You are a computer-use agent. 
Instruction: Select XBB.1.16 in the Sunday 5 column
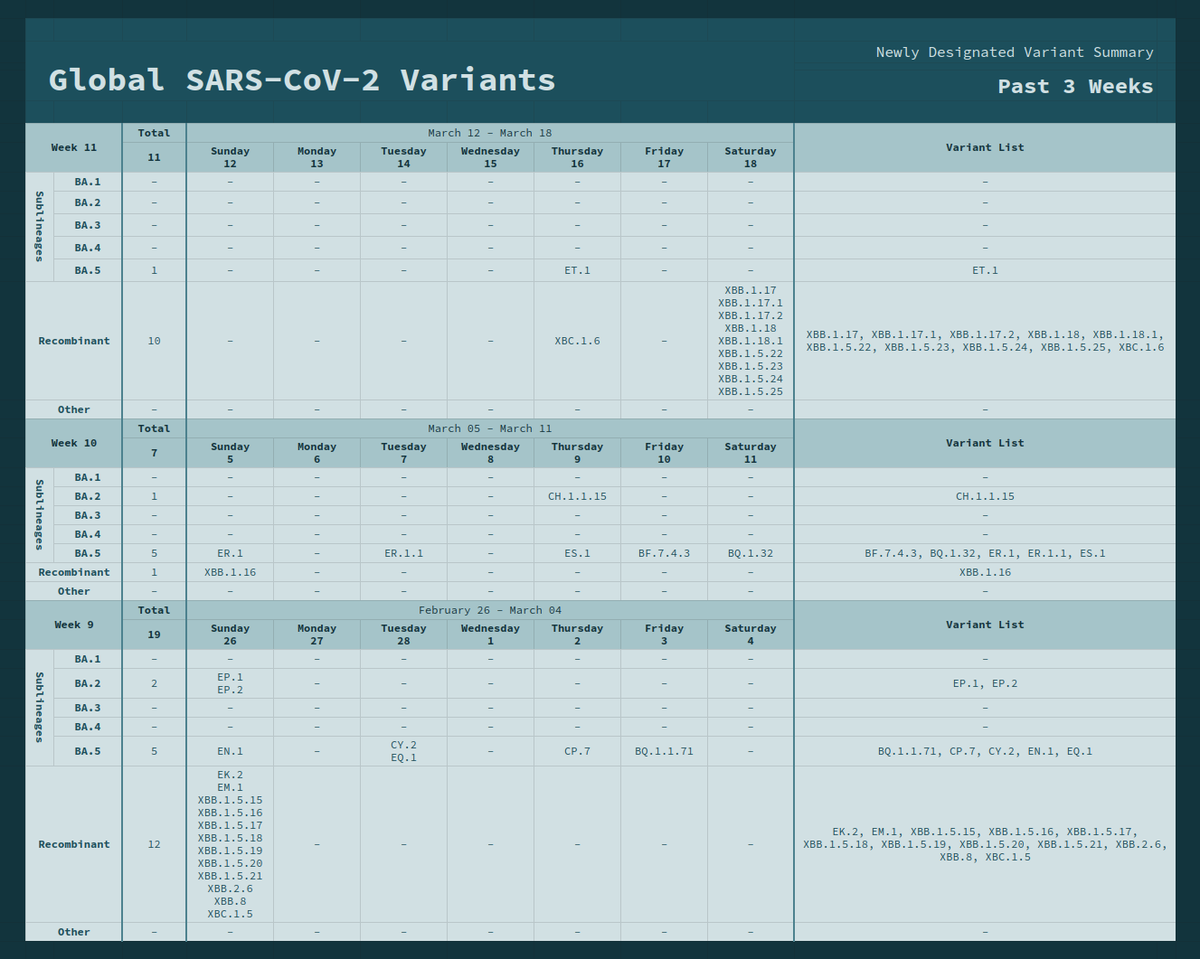point(230,572)
